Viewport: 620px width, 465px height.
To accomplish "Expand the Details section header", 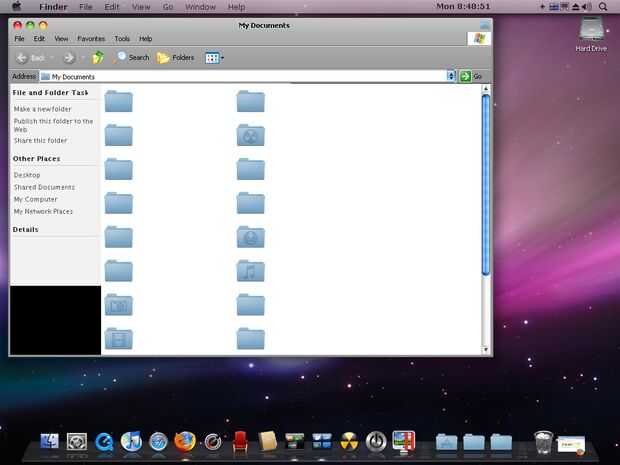I will (x=26, y=229).
